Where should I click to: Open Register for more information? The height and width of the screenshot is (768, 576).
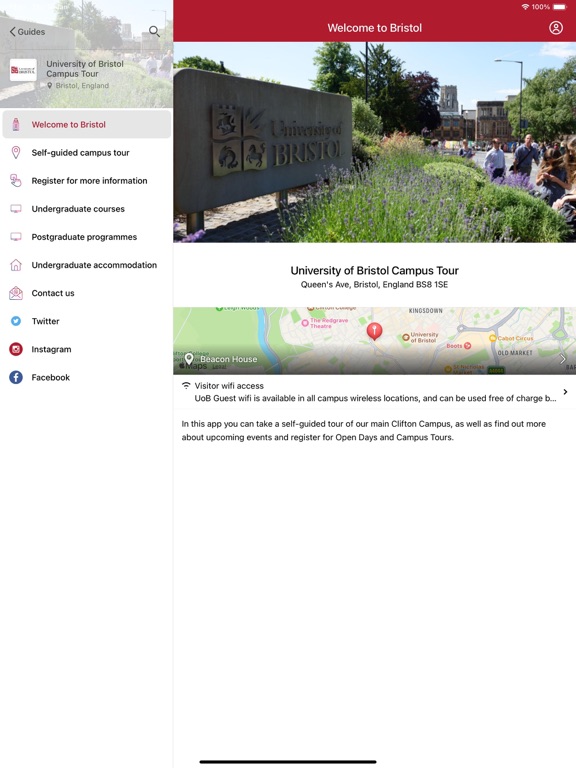coord(87,181)
